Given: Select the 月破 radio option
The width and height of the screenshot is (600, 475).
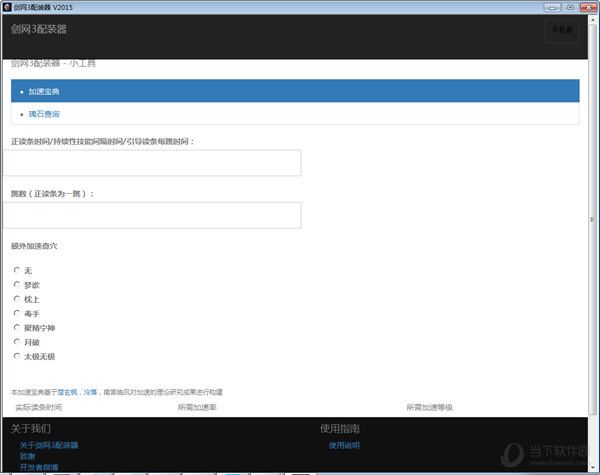Looking at the screenshot, I should [16, 341].
